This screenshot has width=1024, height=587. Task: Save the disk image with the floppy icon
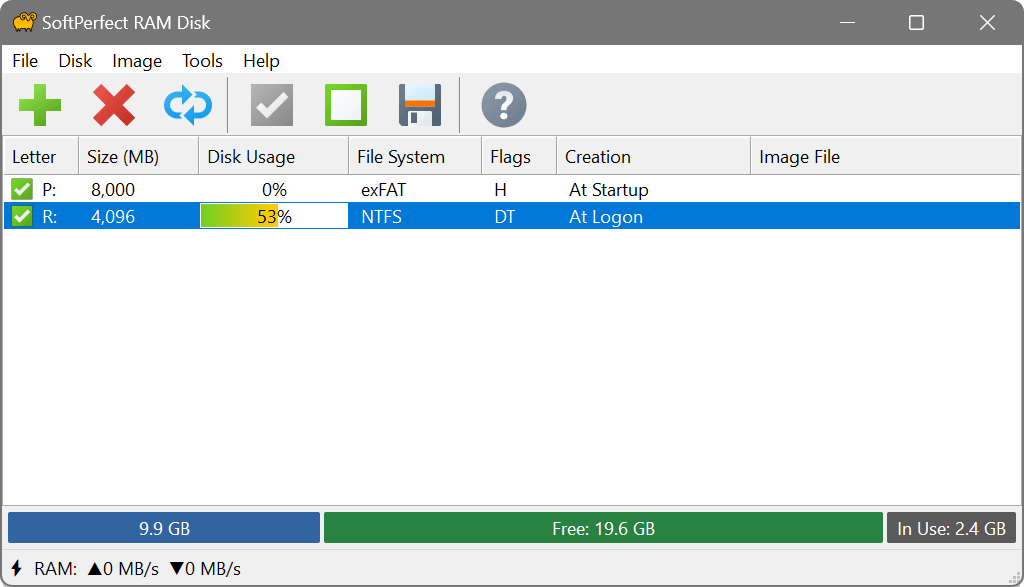[x=418, y=105]
